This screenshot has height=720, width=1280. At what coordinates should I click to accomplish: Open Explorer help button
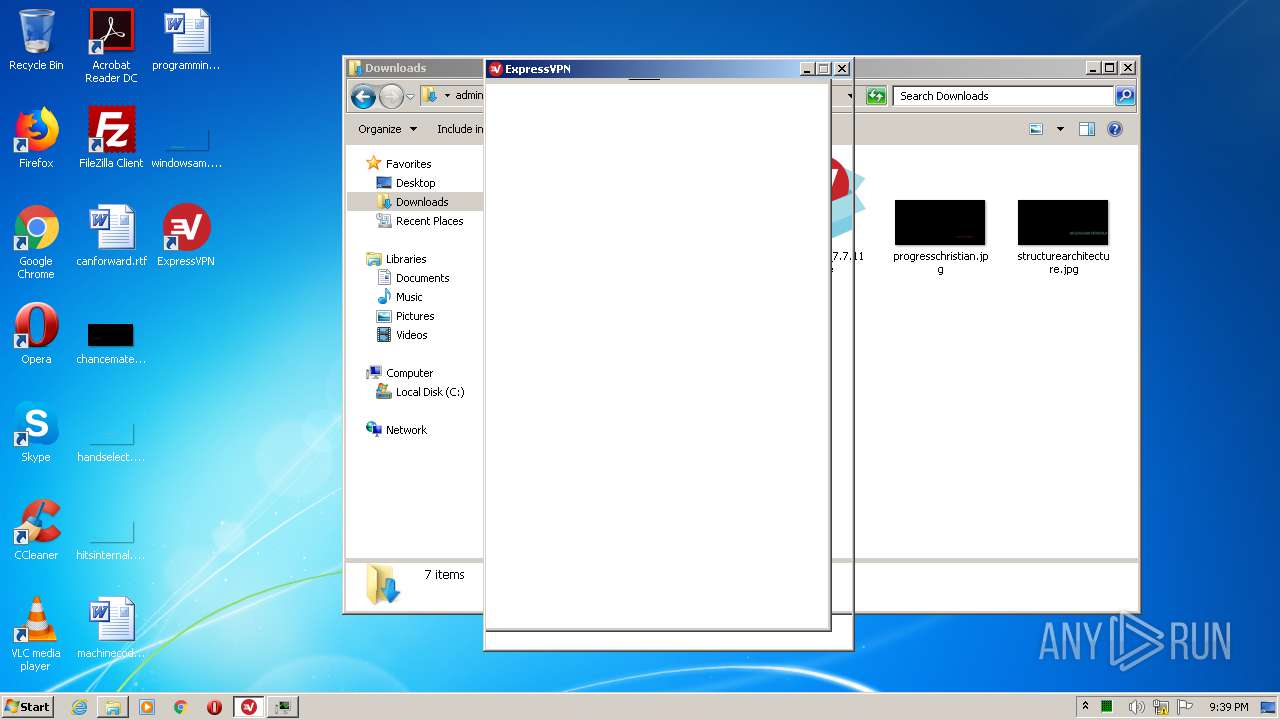(x=1115, y=129)
